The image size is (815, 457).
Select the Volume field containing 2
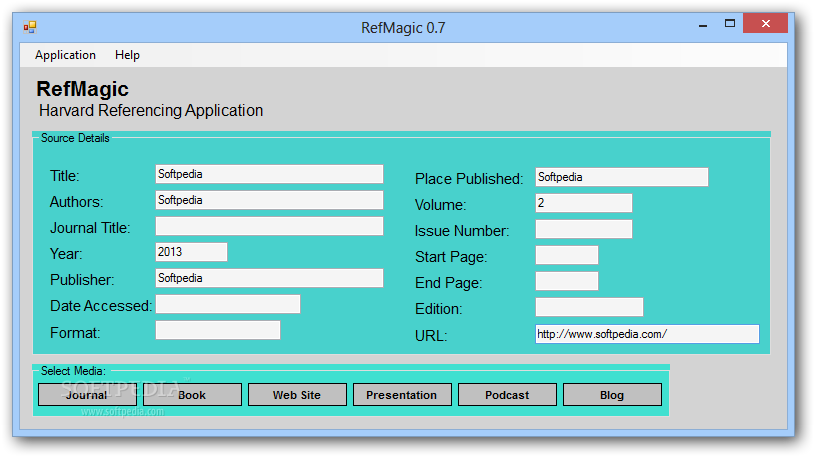(x=584, y=203)
